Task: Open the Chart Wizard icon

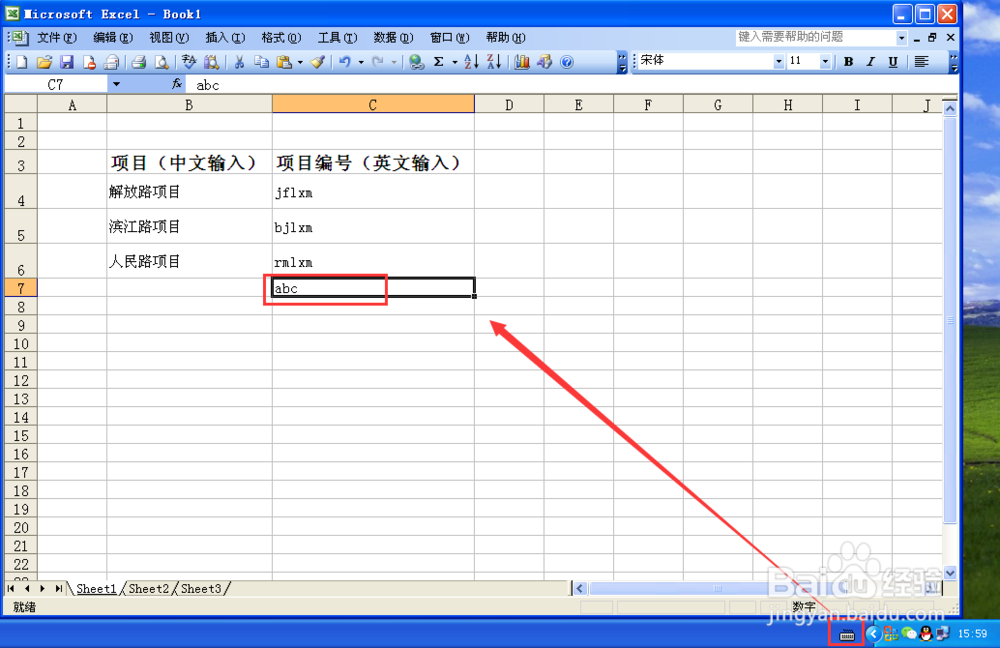Action: (522, 62)
